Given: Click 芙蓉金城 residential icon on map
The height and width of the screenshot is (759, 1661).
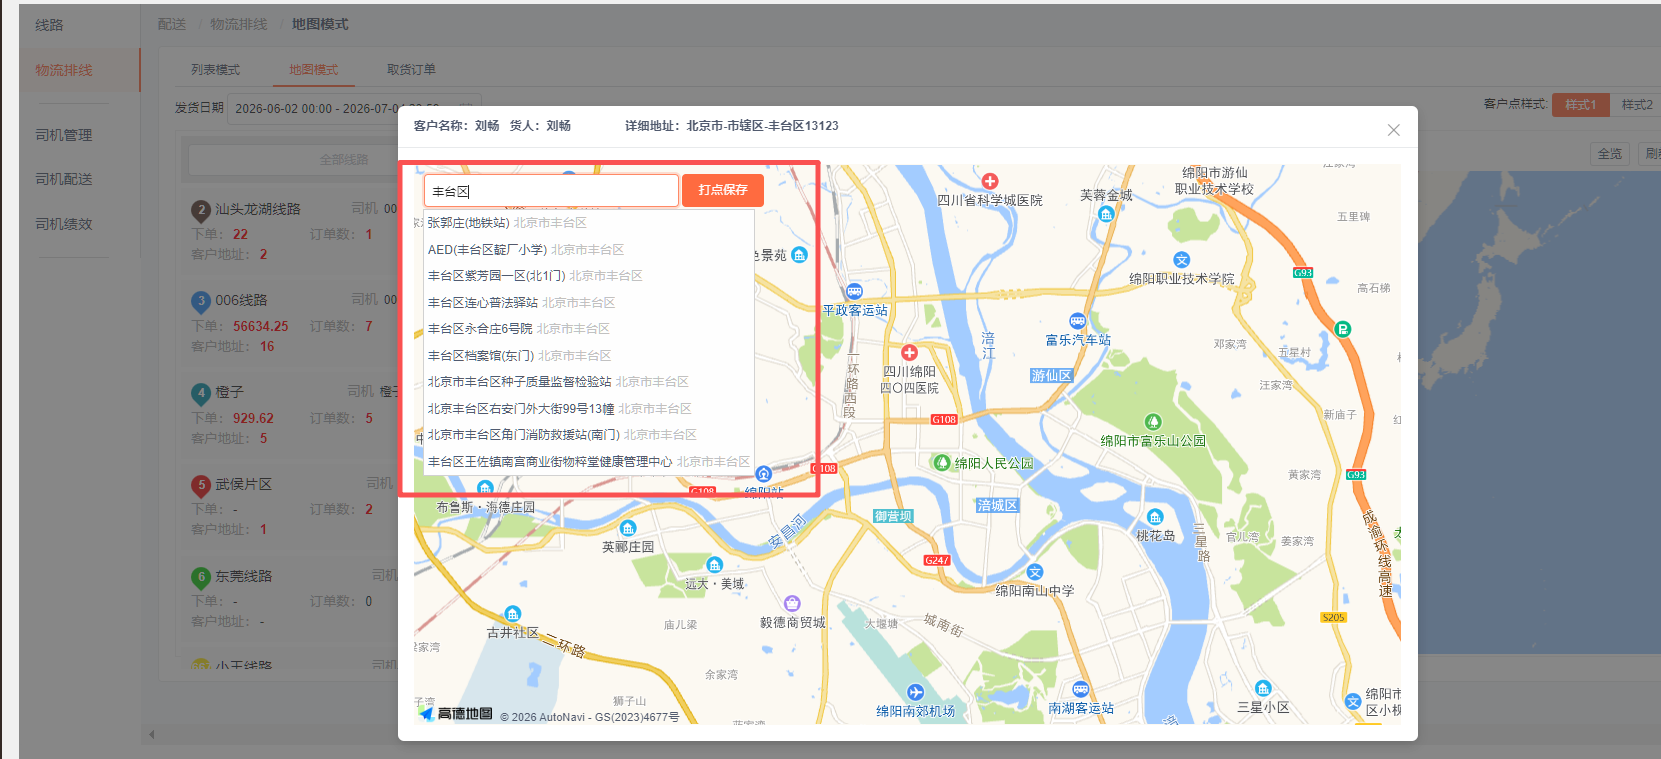Looking at the screenshot, I should (x=1105, y=214).
